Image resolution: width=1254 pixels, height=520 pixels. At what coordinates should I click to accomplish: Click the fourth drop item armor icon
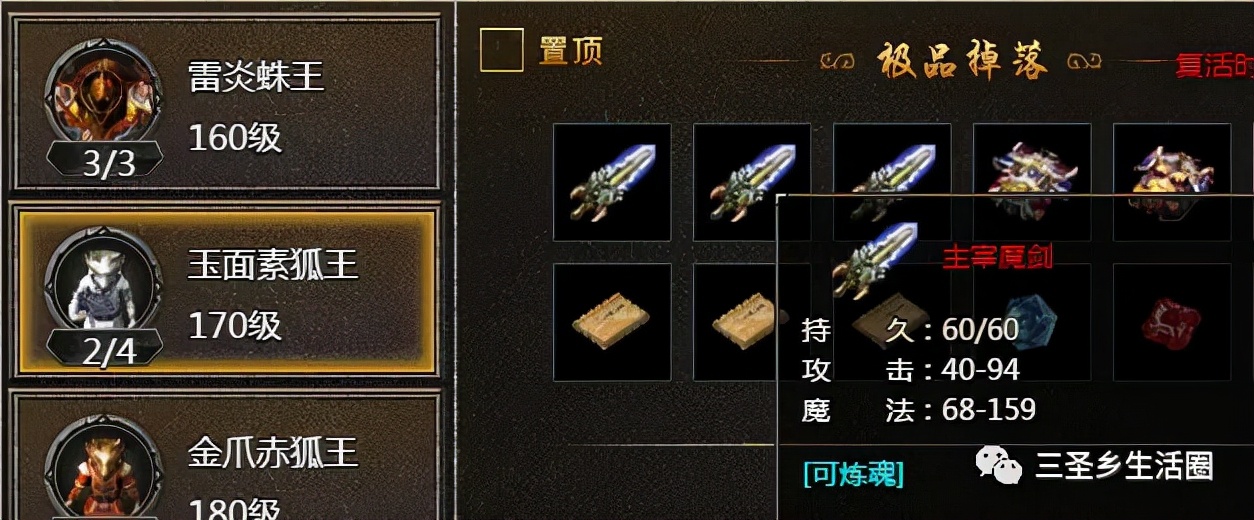[1032, 160]
